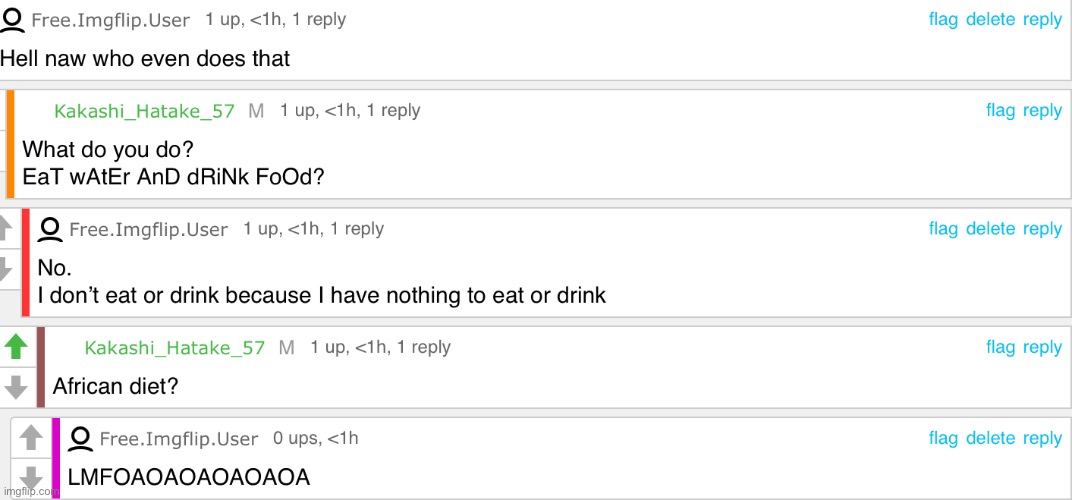Screen dimensions: 1072x500
Task: Delete the LMFOAOAOAOAOAOA comment
Action: point(990,438)
